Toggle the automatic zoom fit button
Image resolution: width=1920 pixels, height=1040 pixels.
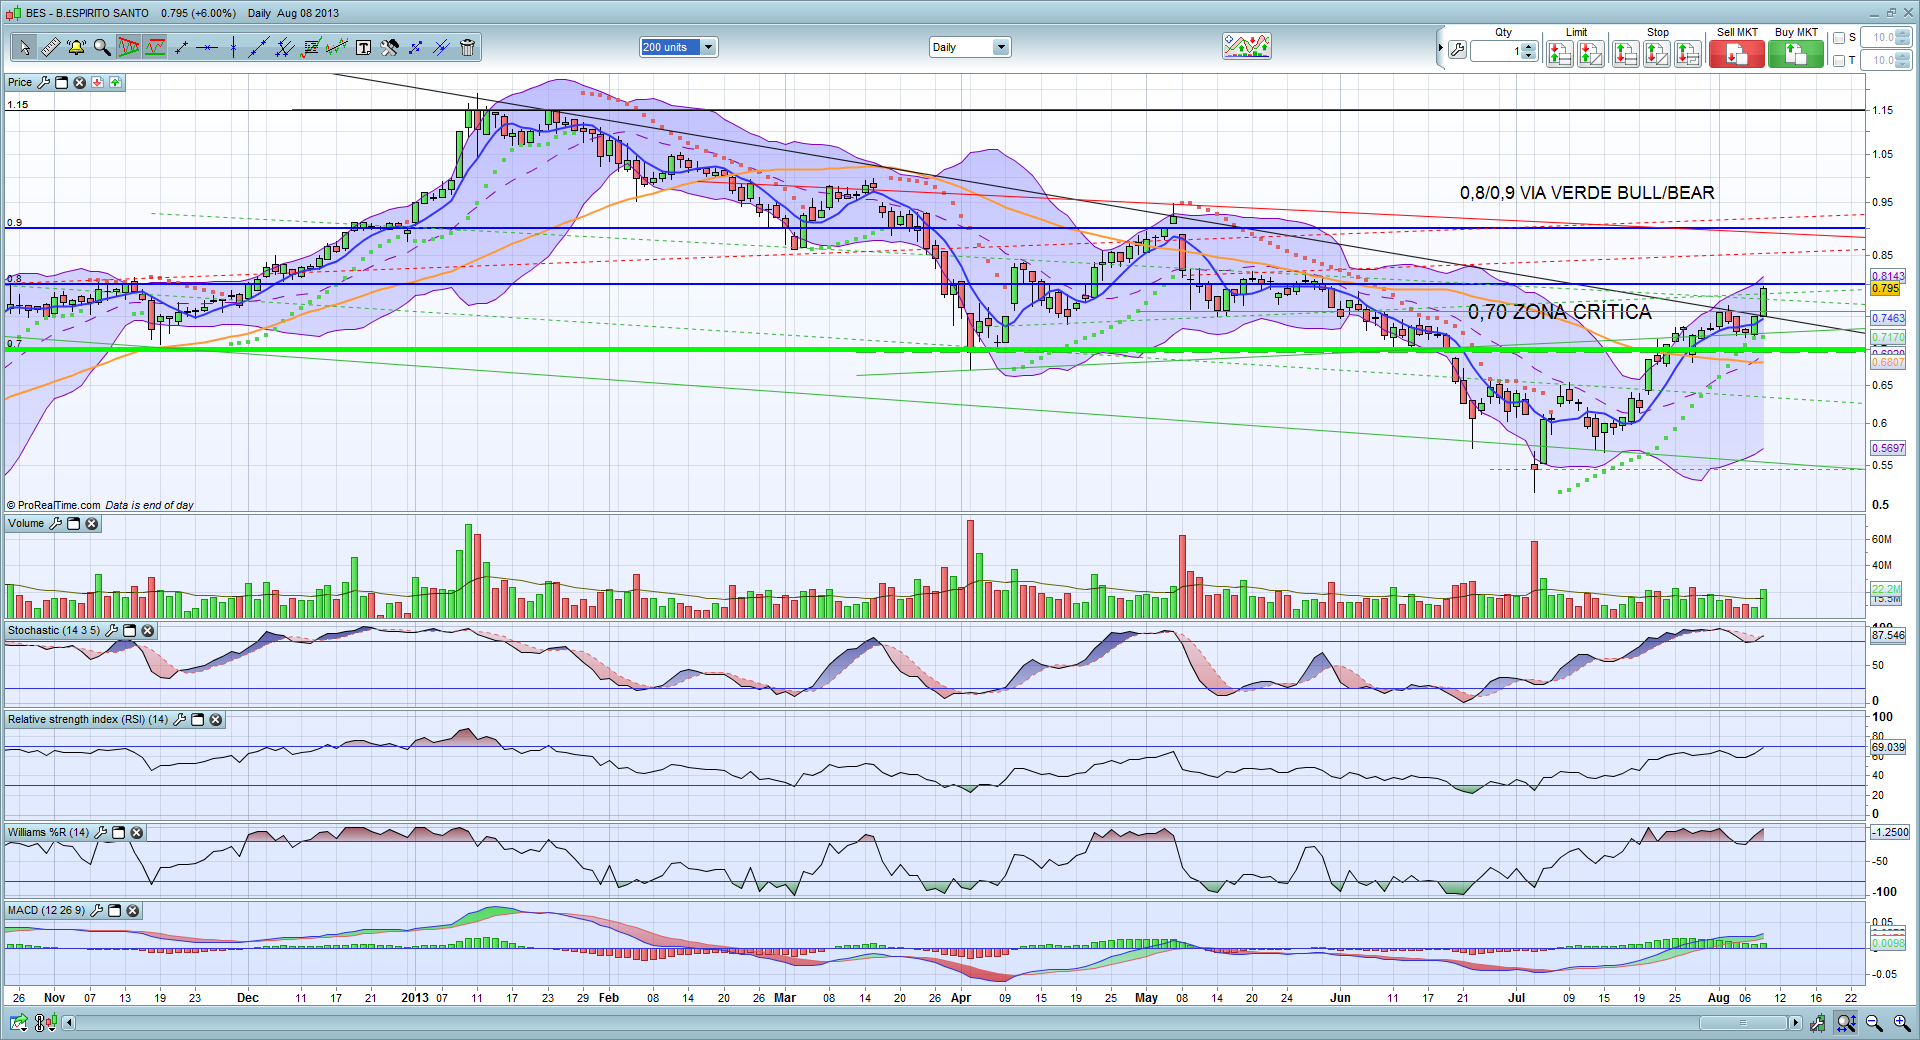click(1846, 1023)
